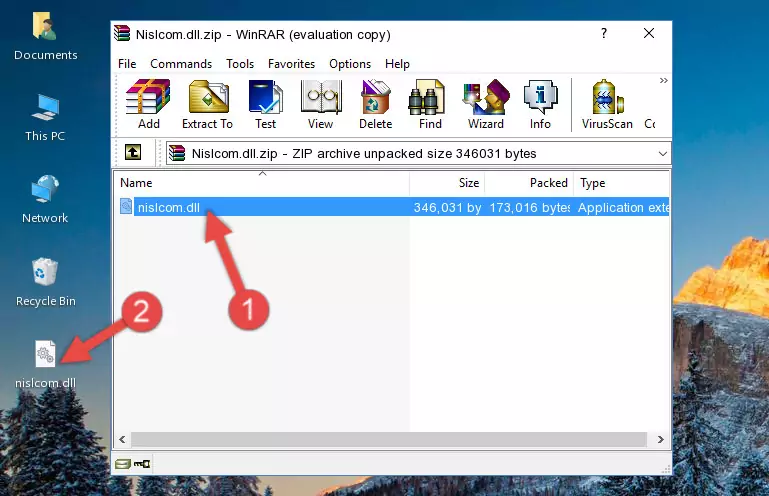769x496 pixels.
Task: Click the password key icon in status bar
Action: click(x=142, y=464)
